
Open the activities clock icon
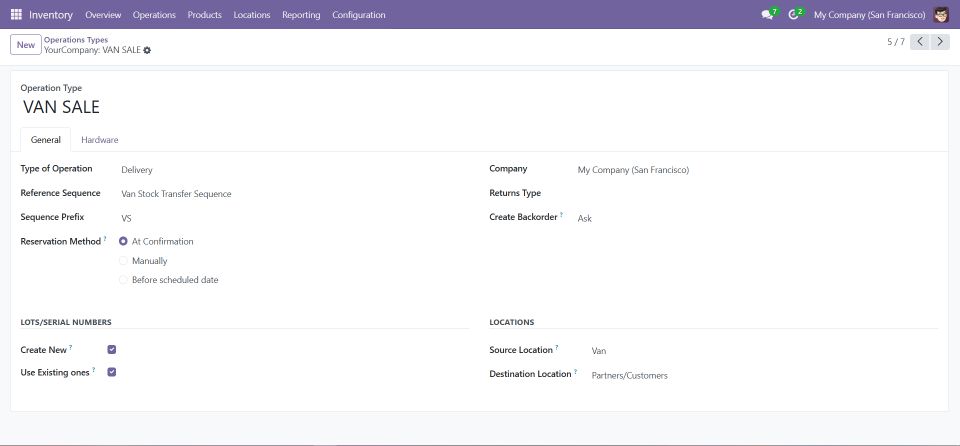point(794,15)
